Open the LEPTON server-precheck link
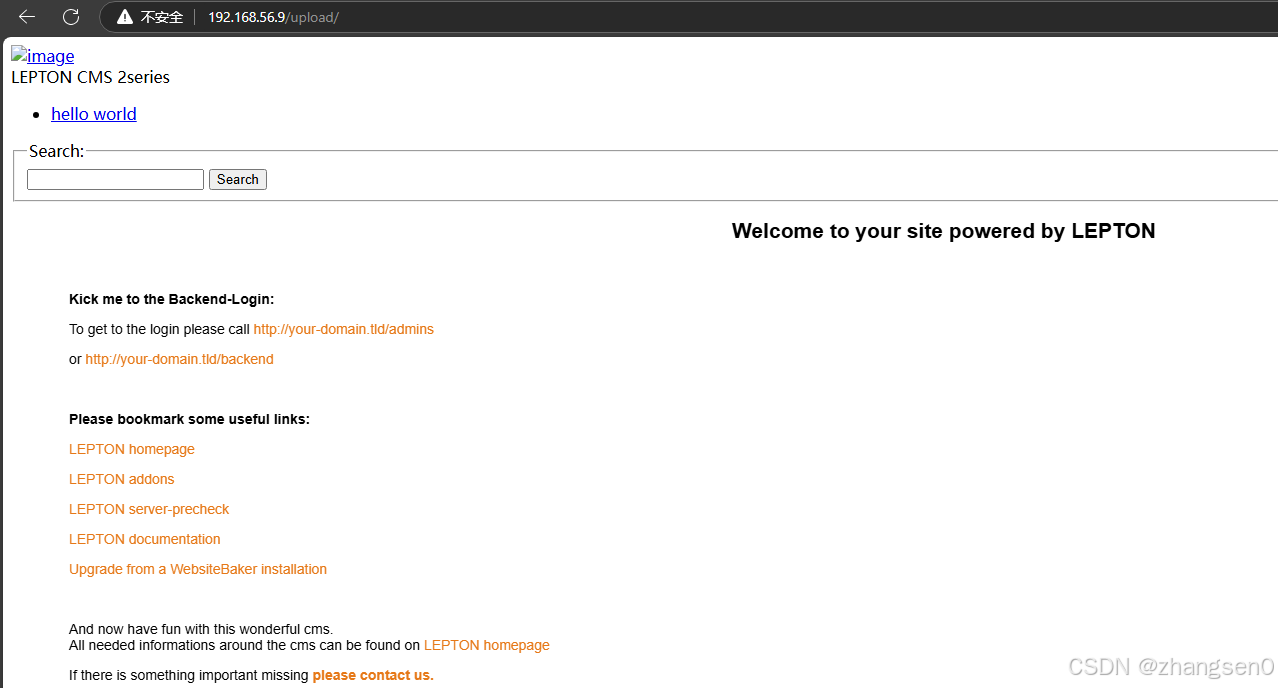The height and width of the screenshot is (688, 1278). tap(149, 509)
